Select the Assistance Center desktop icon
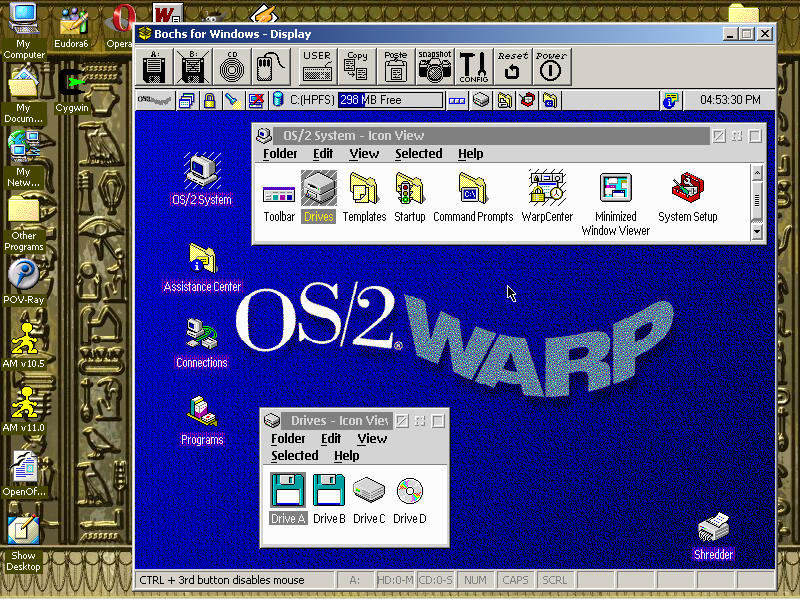Viewport: 800px width, 600px height. [x=203, y=268]
